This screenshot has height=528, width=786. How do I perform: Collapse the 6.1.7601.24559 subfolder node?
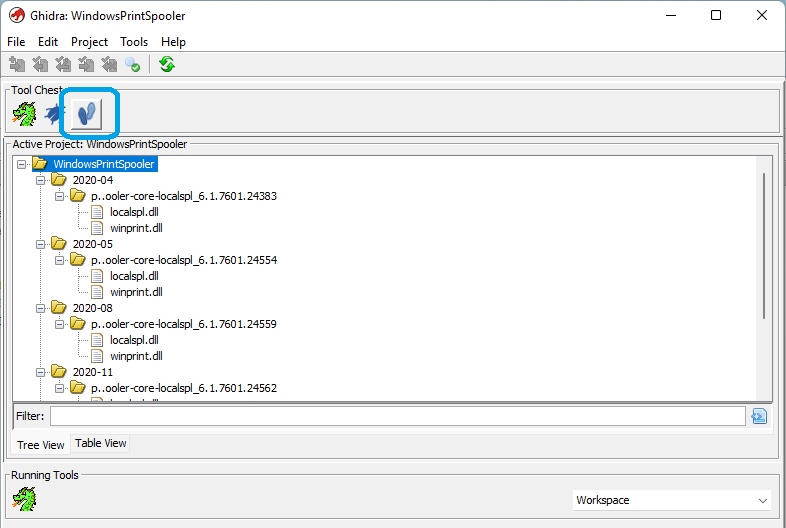pos(59,324)
